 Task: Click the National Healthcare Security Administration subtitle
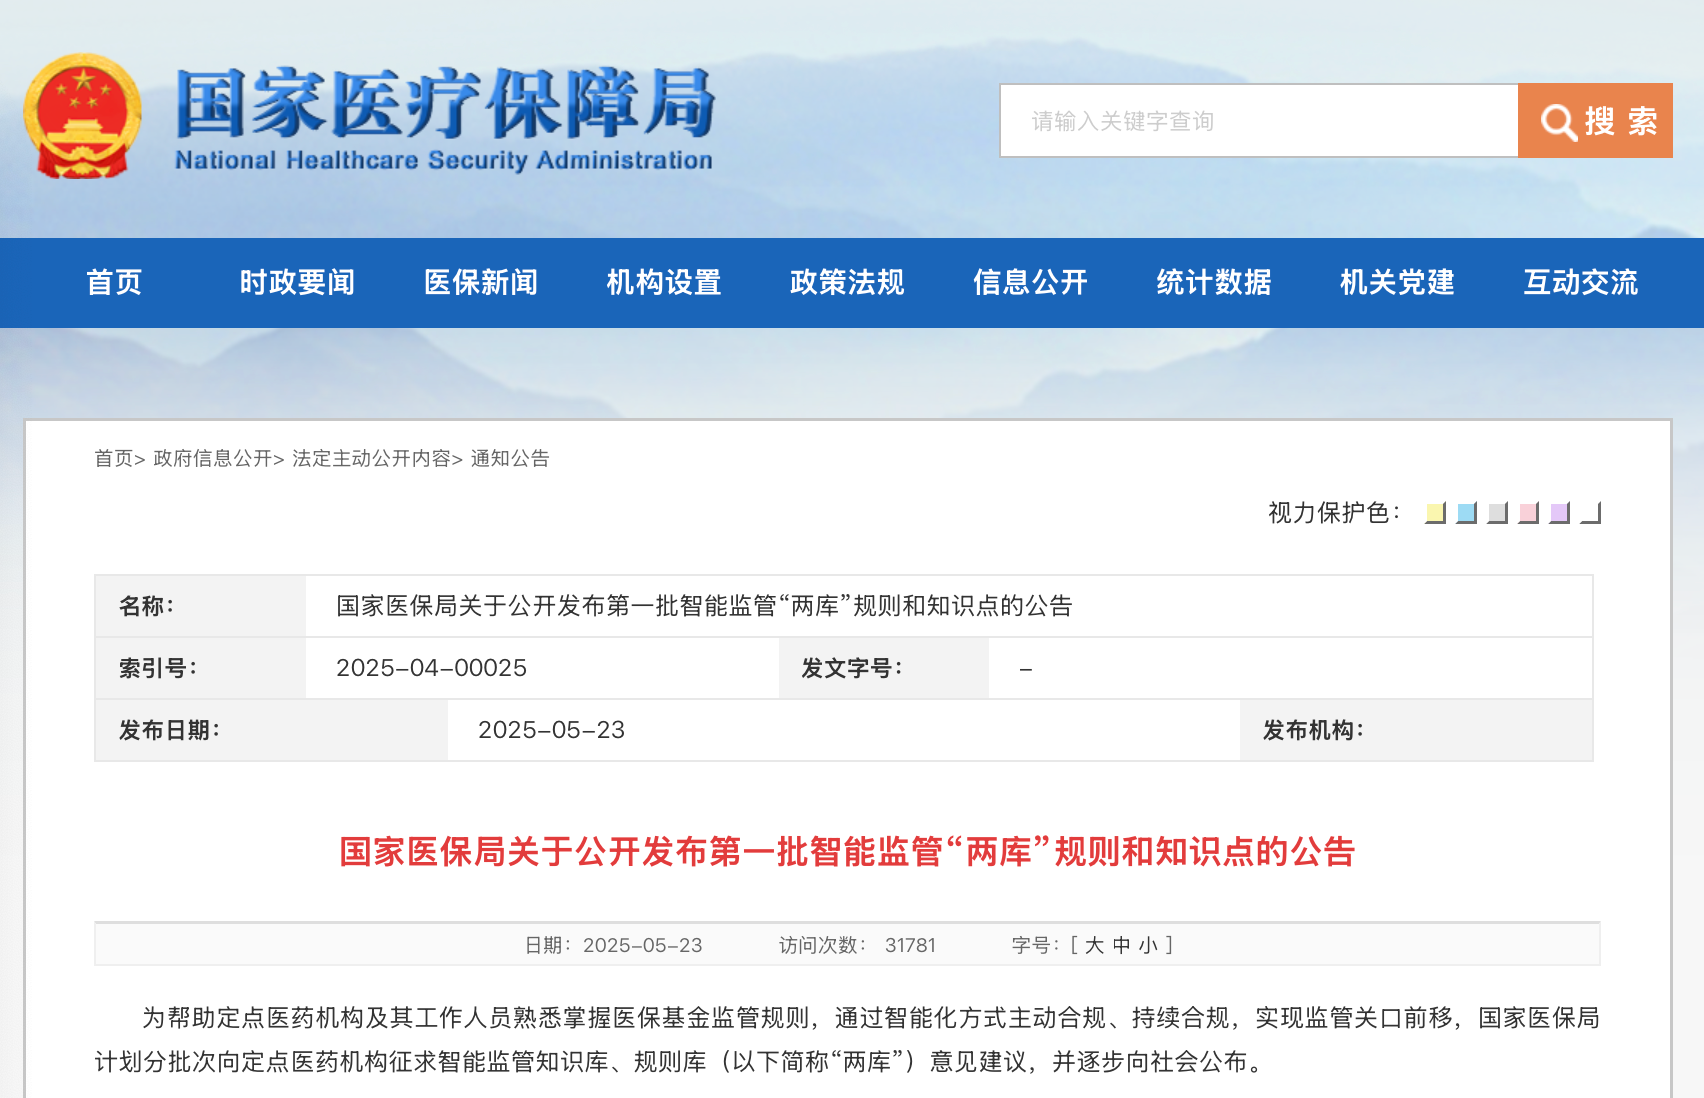pyautogui.click(x=444, y=160)
